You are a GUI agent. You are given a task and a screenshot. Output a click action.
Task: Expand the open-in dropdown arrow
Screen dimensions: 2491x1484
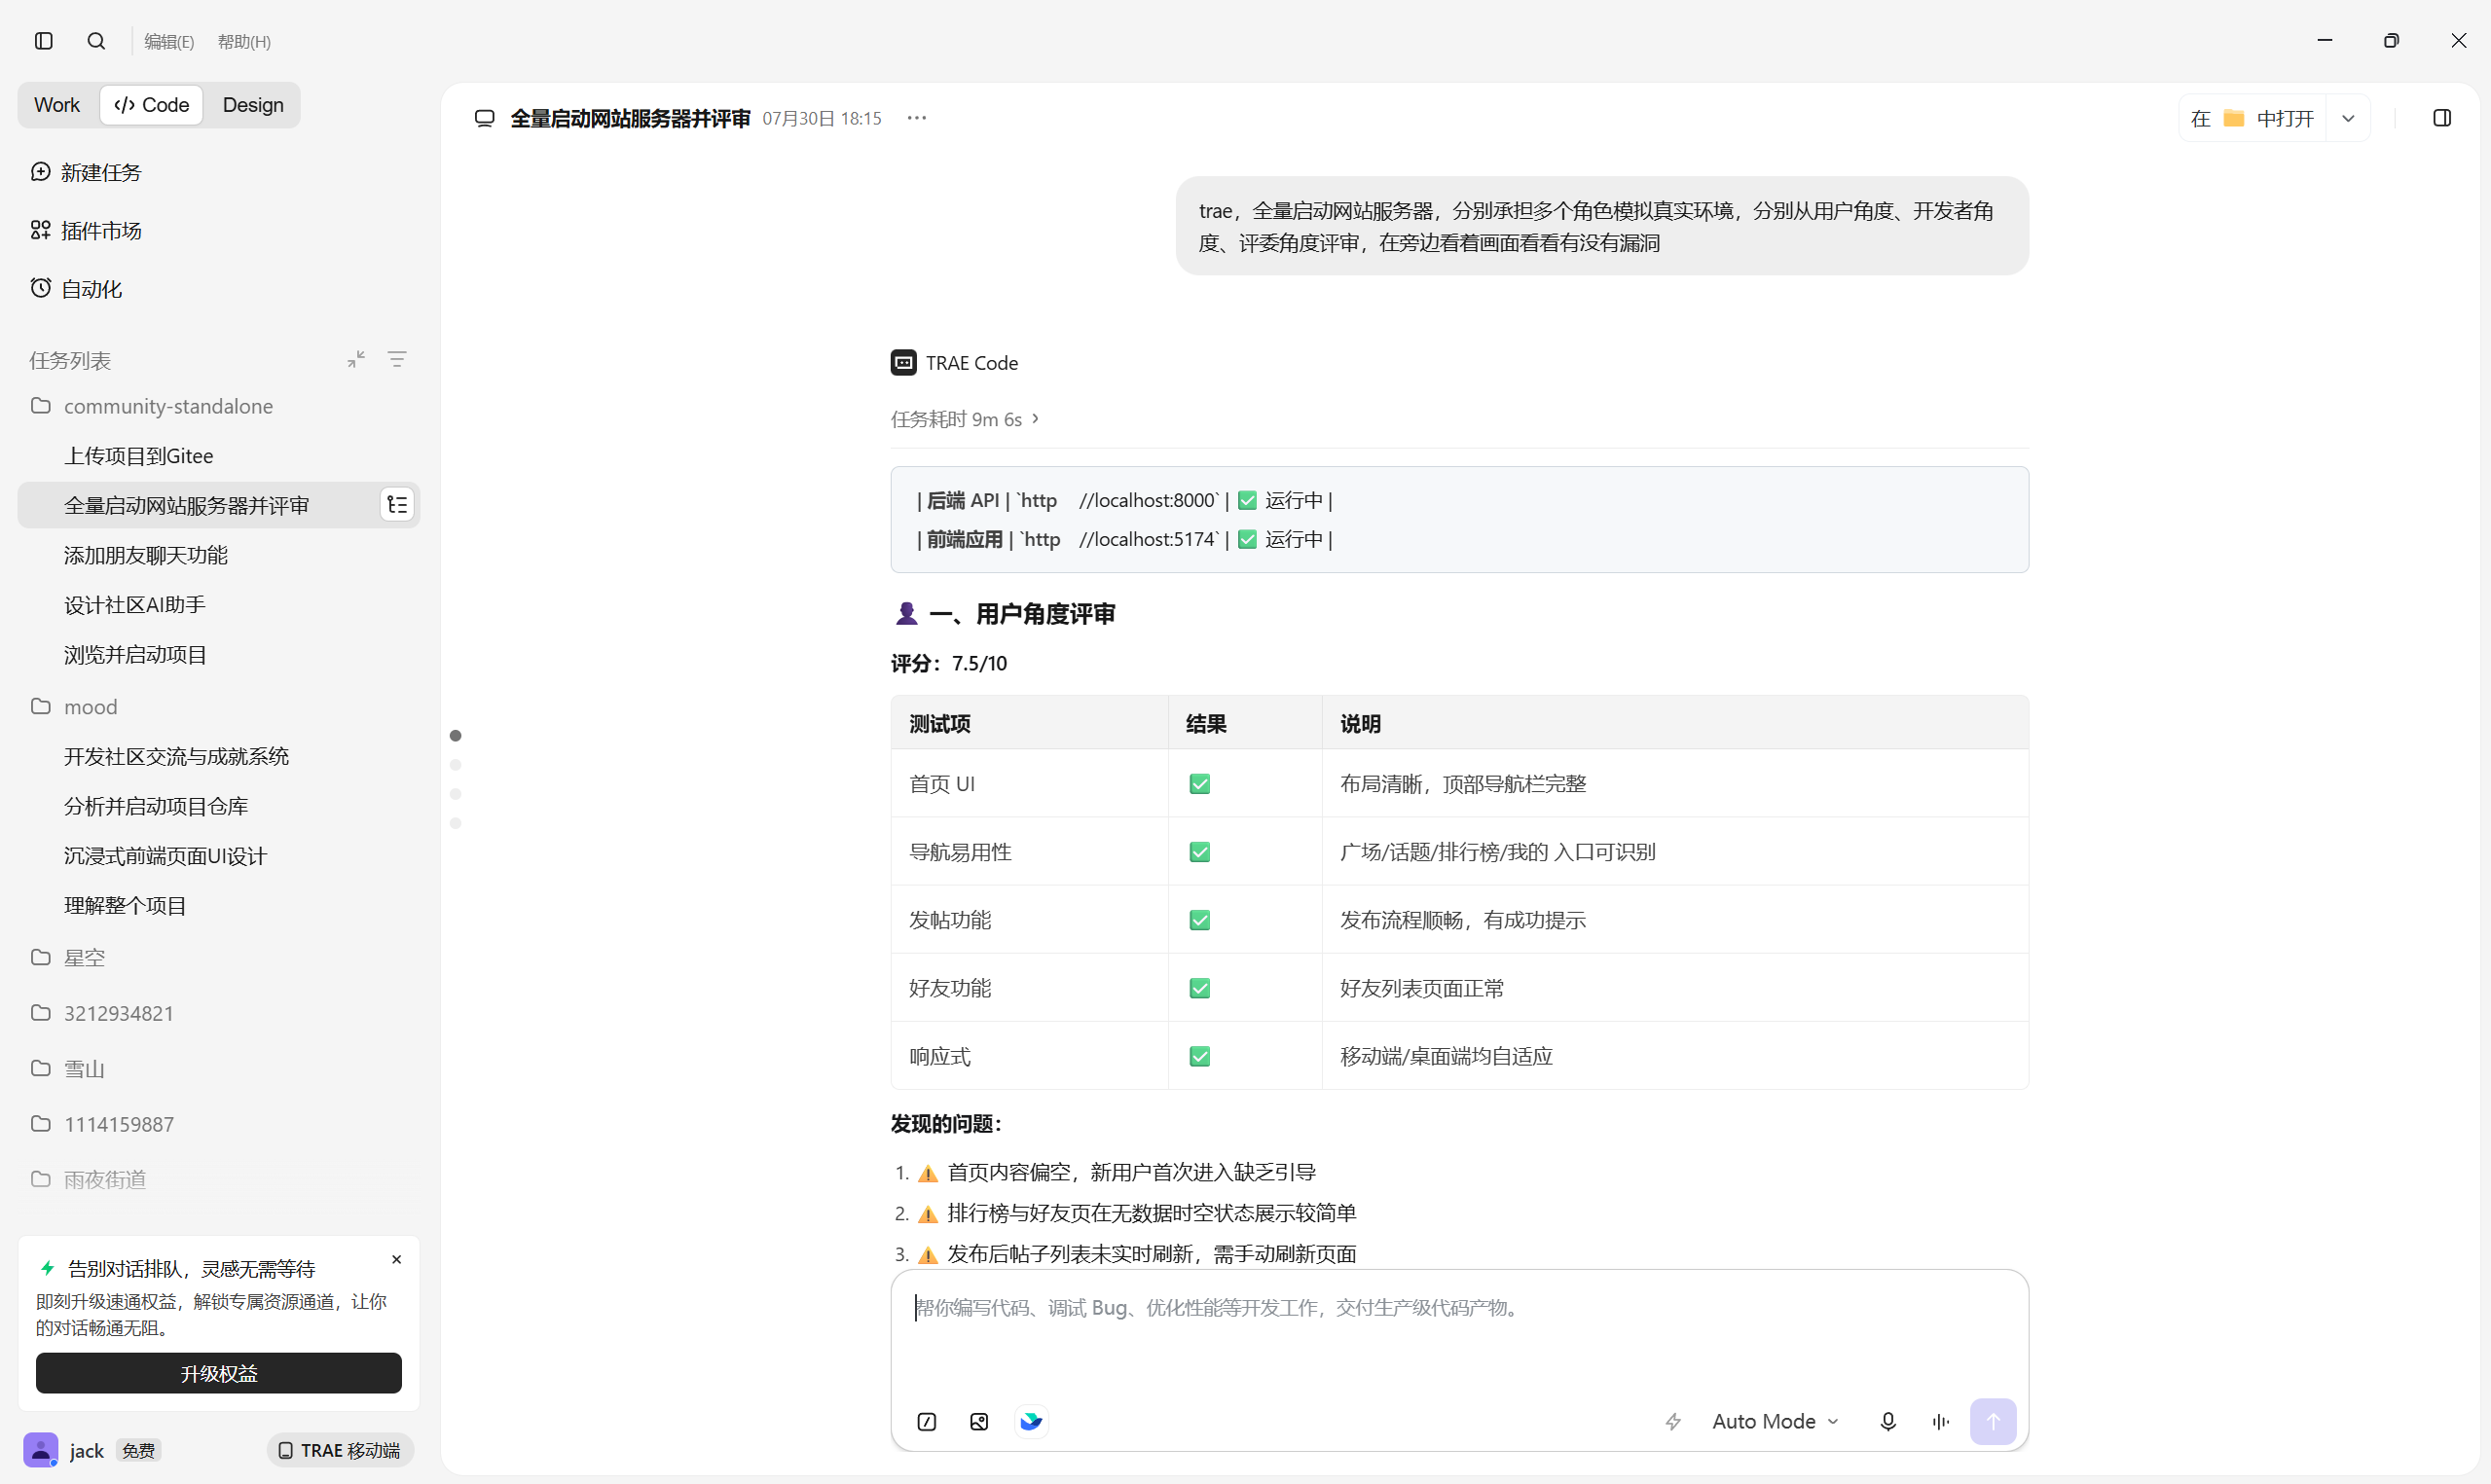(2349, 119)
